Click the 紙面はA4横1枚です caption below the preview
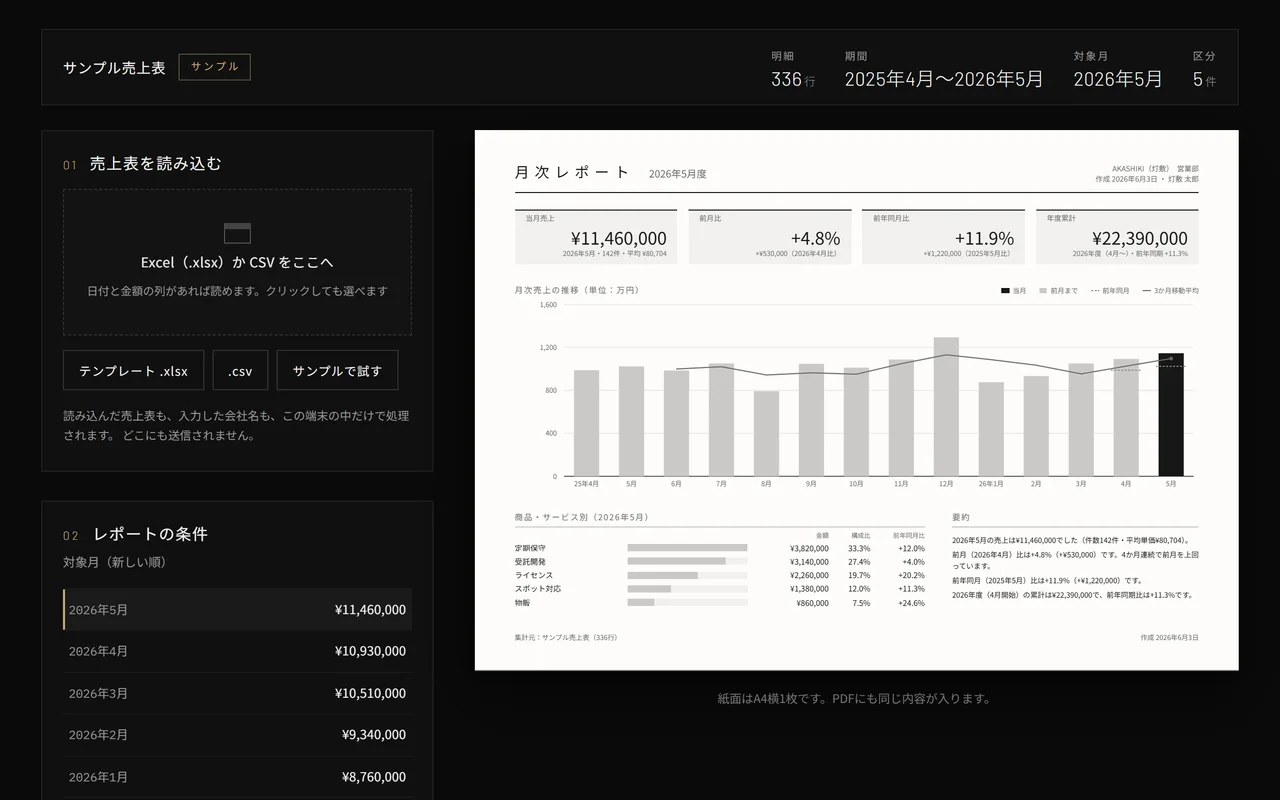 856,699
